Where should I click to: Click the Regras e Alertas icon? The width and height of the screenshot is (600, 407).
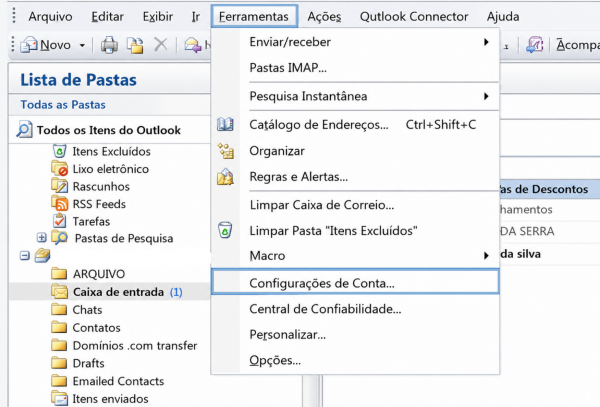point(225,177)
